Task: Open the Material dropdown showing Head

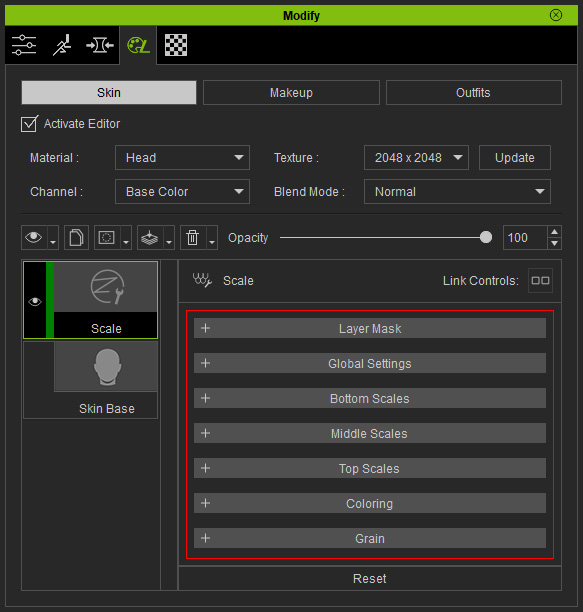Action: [182, 158]
